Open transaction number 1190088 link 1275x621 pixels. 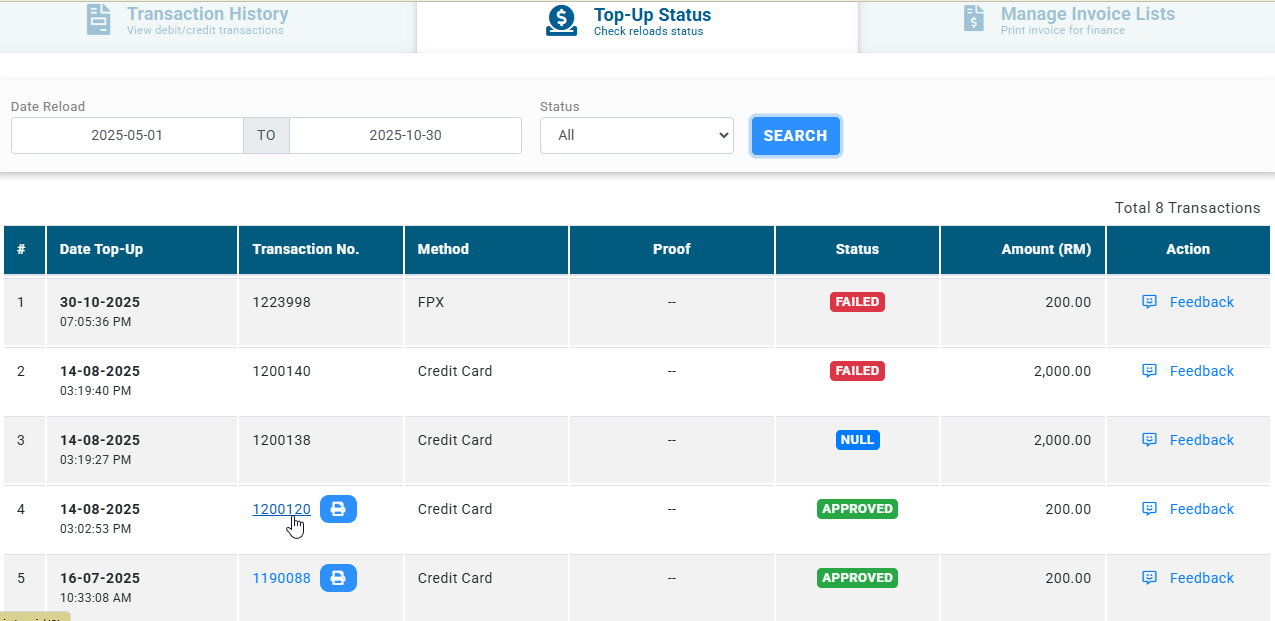pos(281,578)
